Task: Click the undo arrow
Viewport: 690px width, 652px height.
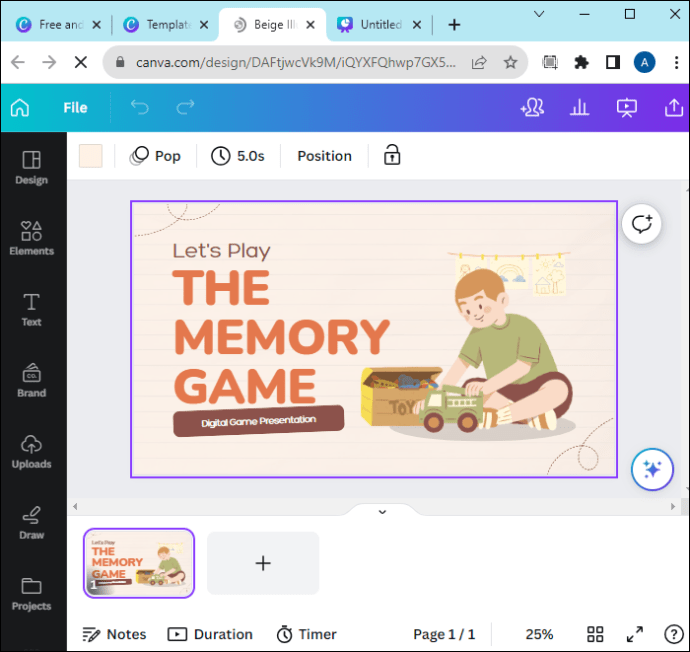Action: [x=140, y=107]
